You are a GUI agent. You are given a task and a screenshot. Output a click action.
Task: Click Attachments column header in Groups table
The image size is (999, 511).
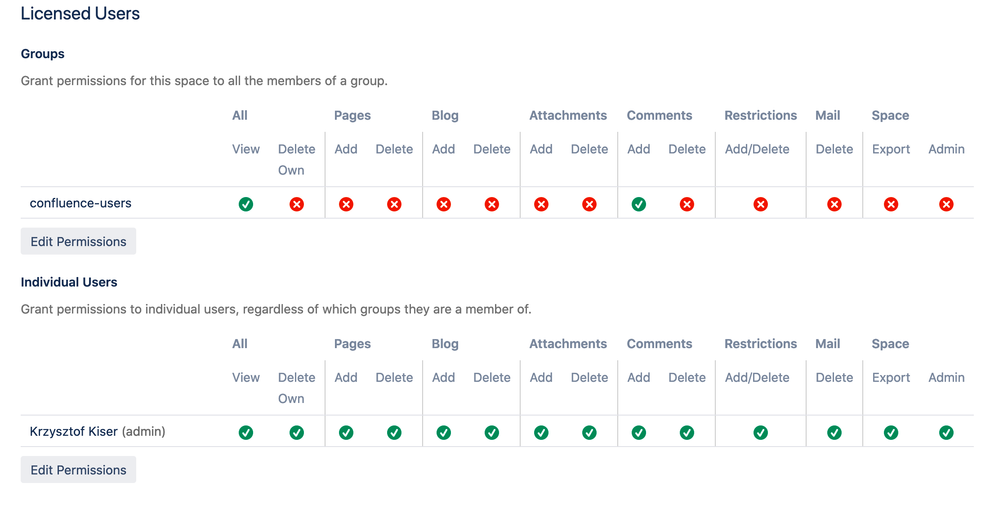[568, 115]
